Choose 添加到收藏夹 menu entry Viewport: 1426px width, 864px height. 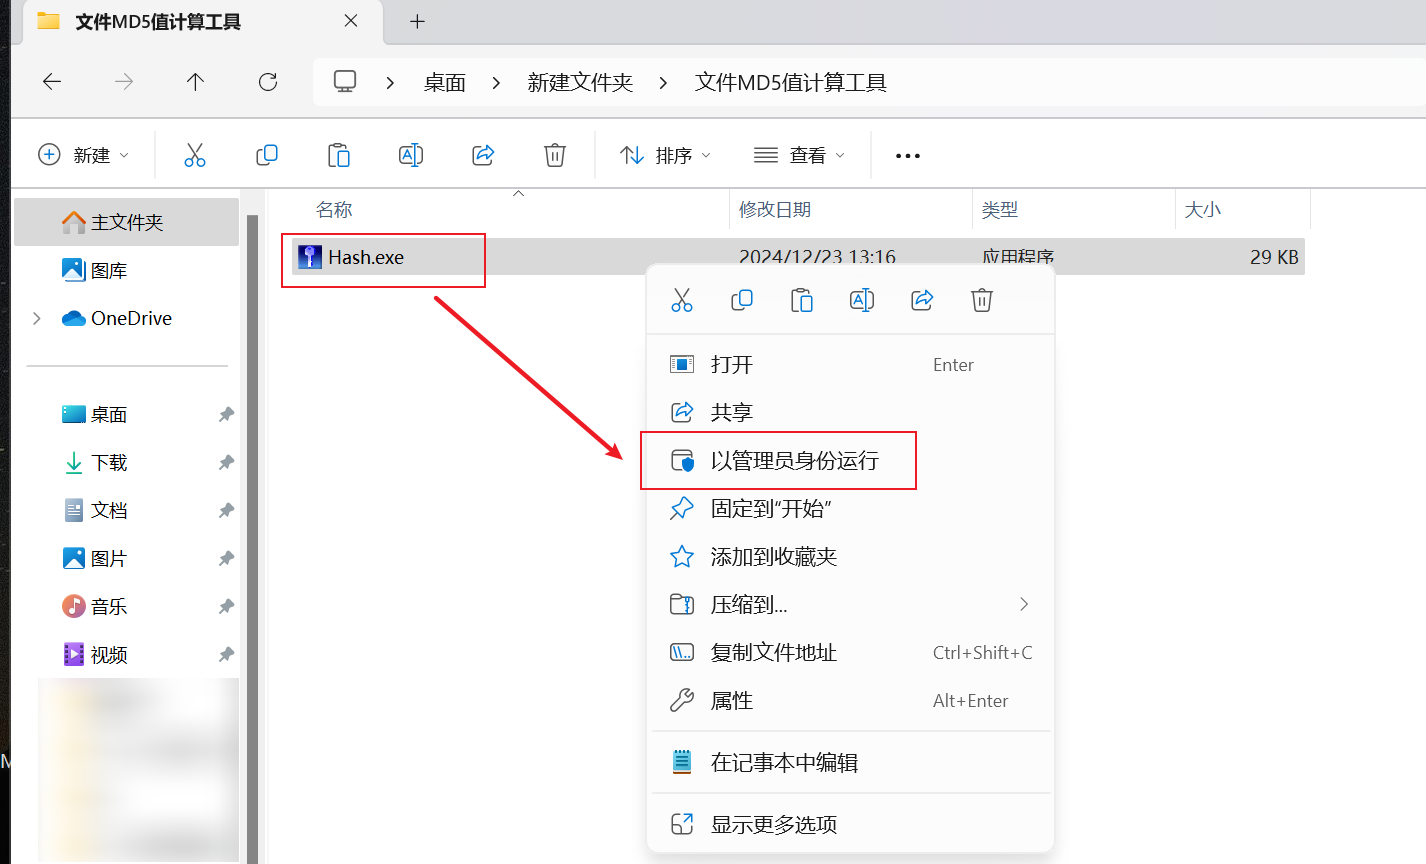pyautogui.click(x=851, y=556)
